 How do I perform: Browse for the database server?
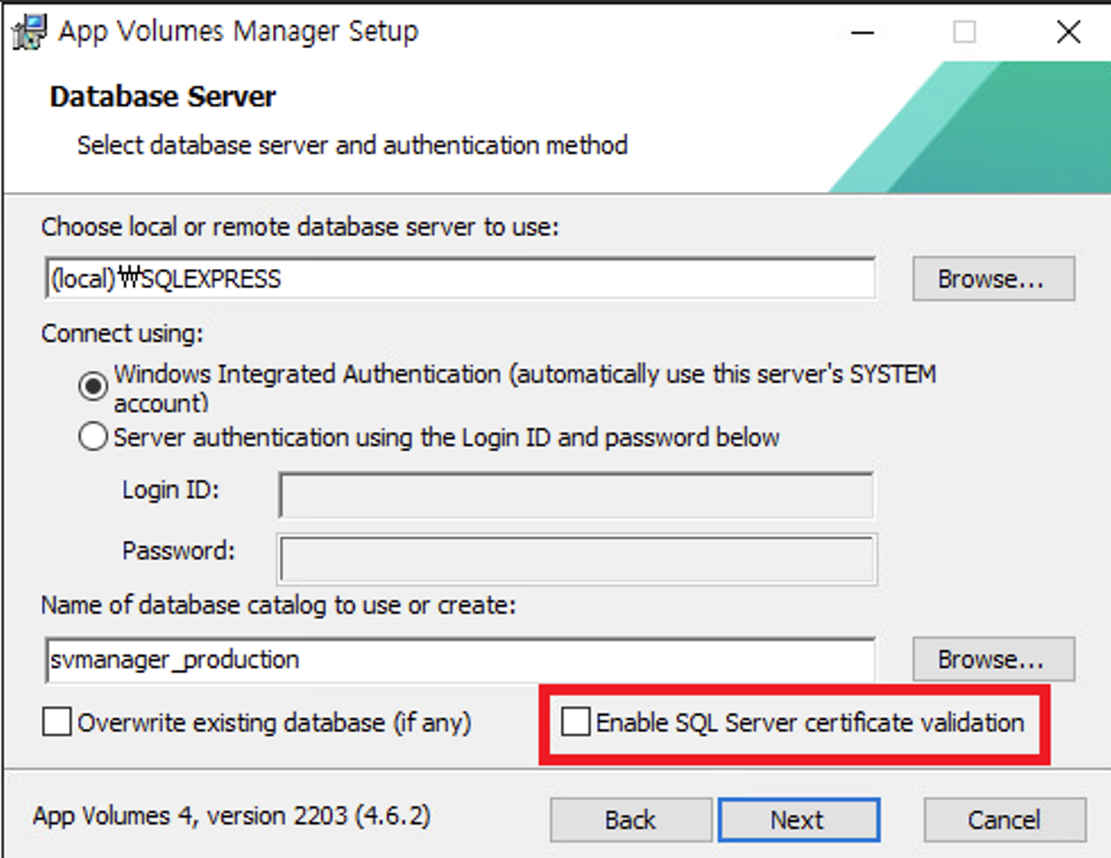(993, 278)
